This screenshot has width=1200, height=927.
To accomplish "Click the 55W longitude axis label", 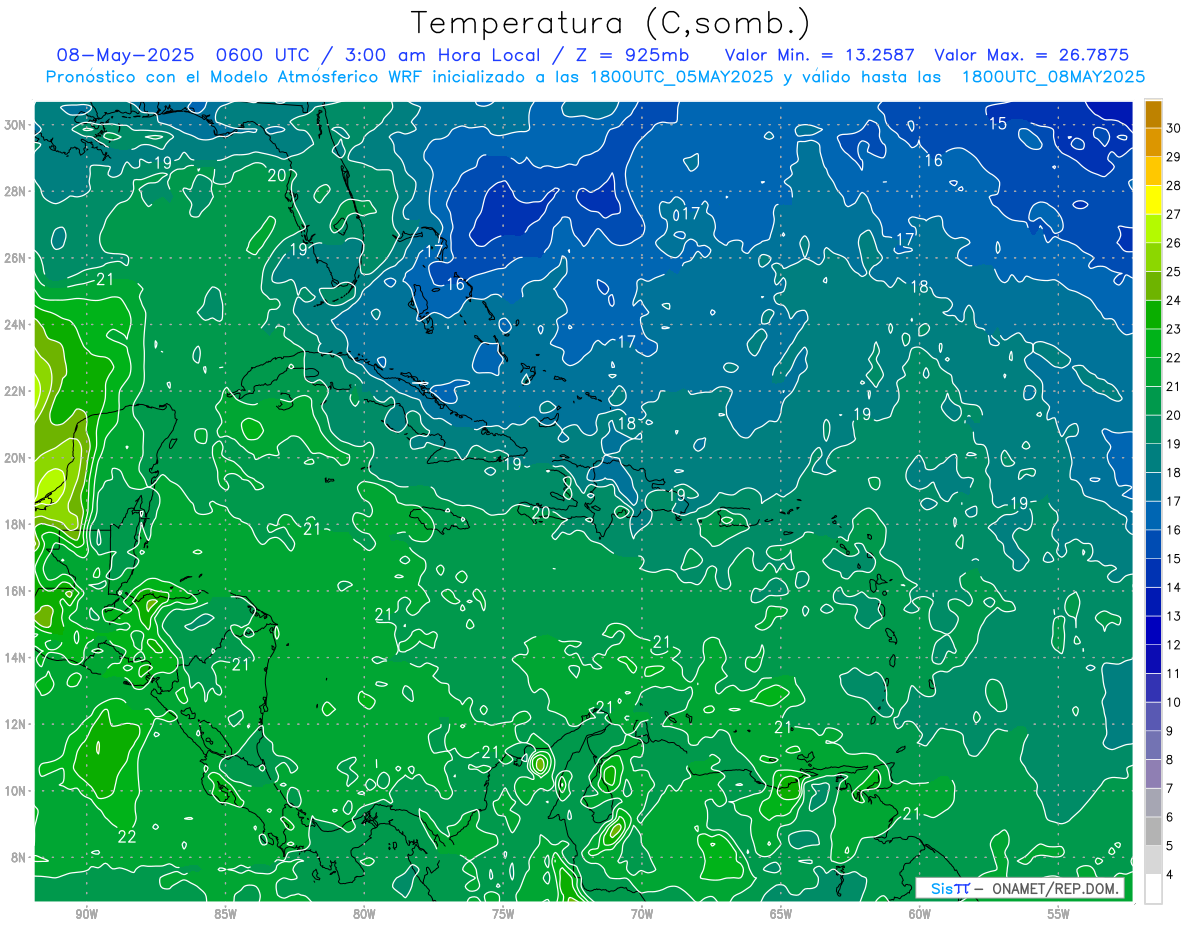I will [1059, 914].
